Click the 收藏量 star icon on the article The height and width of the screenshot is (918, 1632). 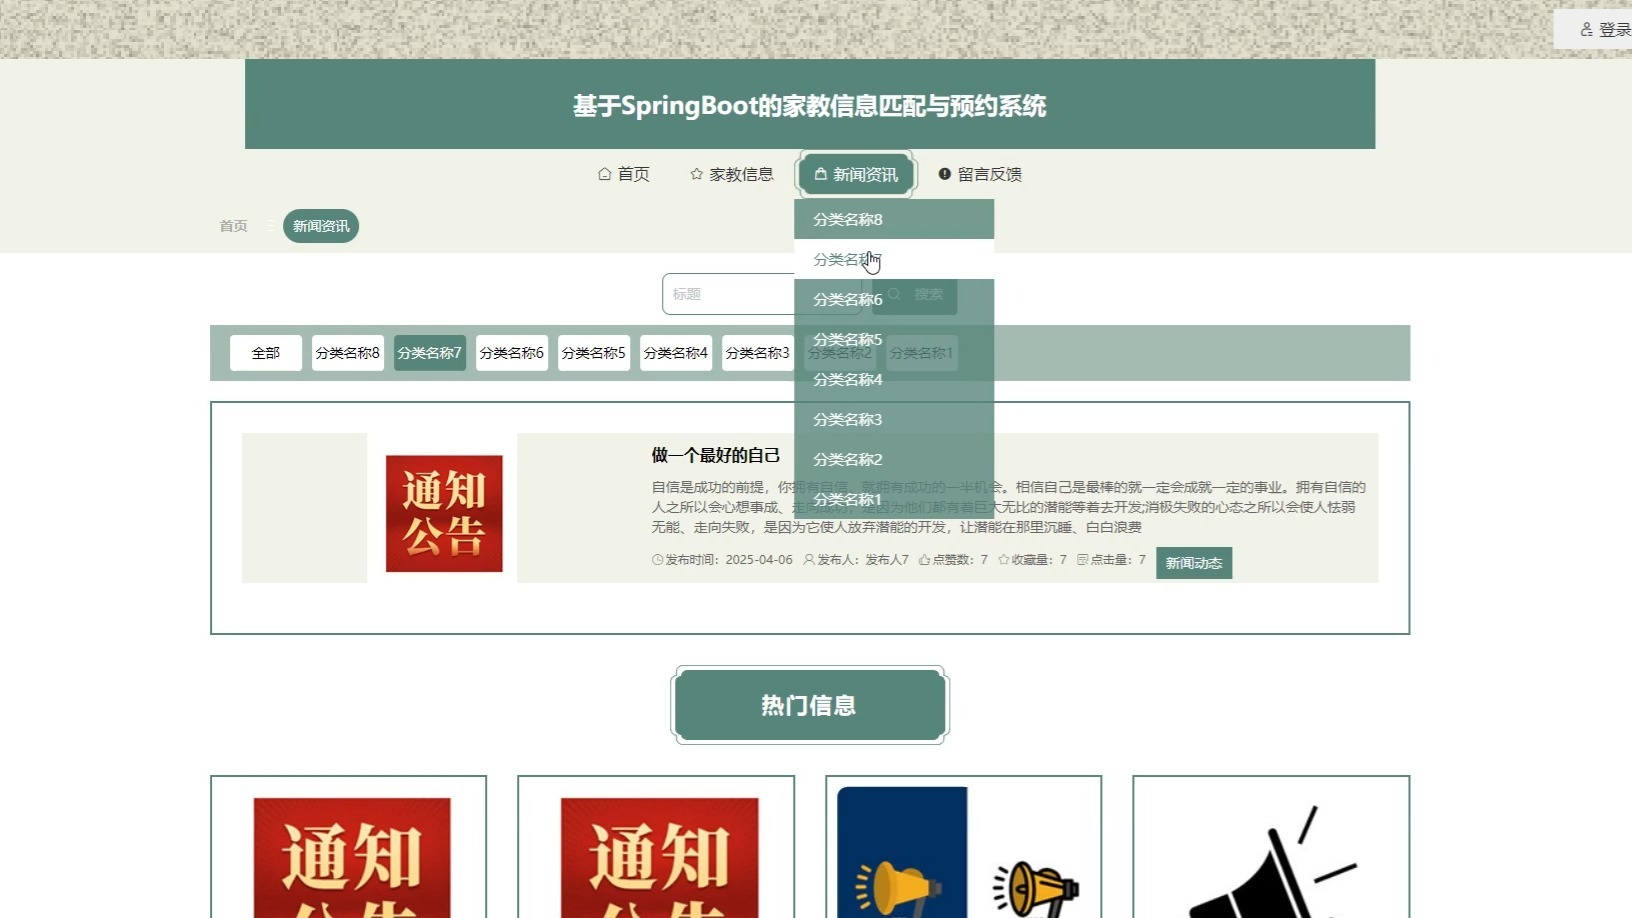(1003, 559)
